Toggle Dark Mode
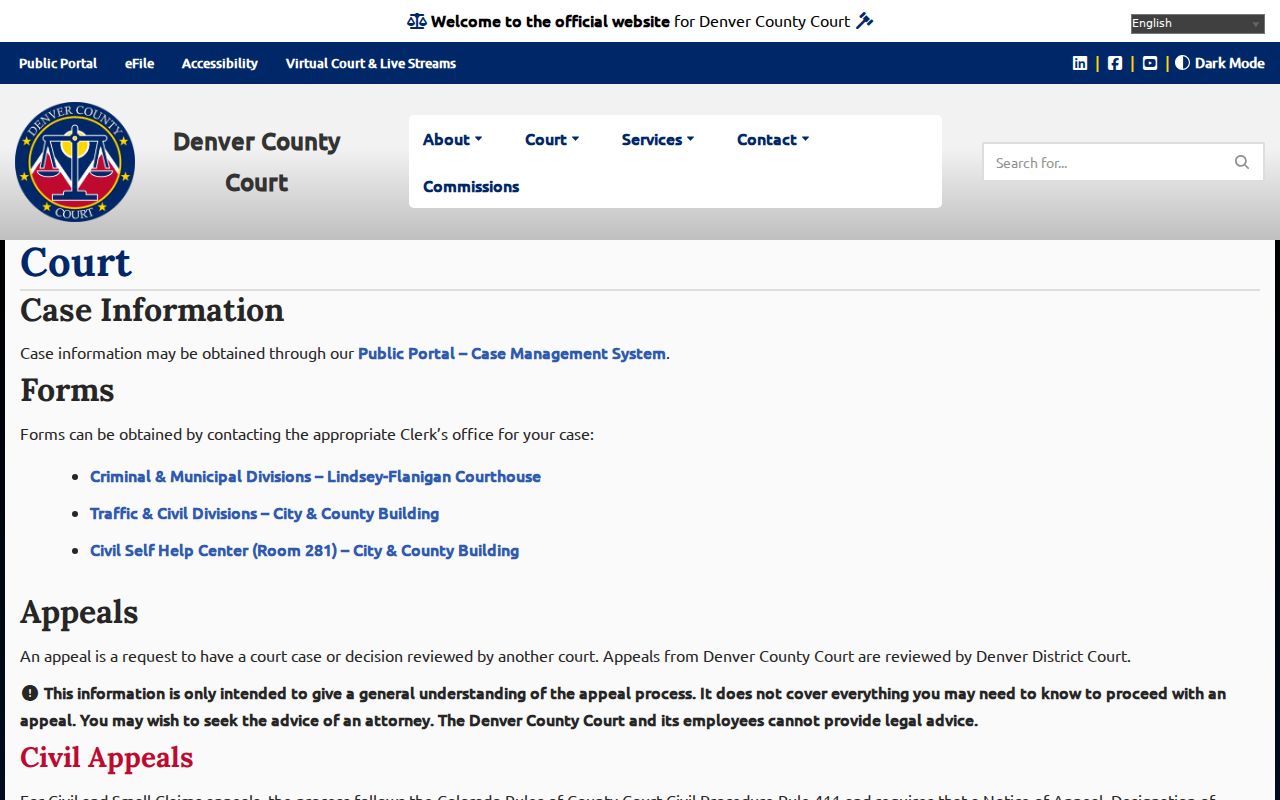Viewport: 1280px width, 800px height. (1220, 63)
